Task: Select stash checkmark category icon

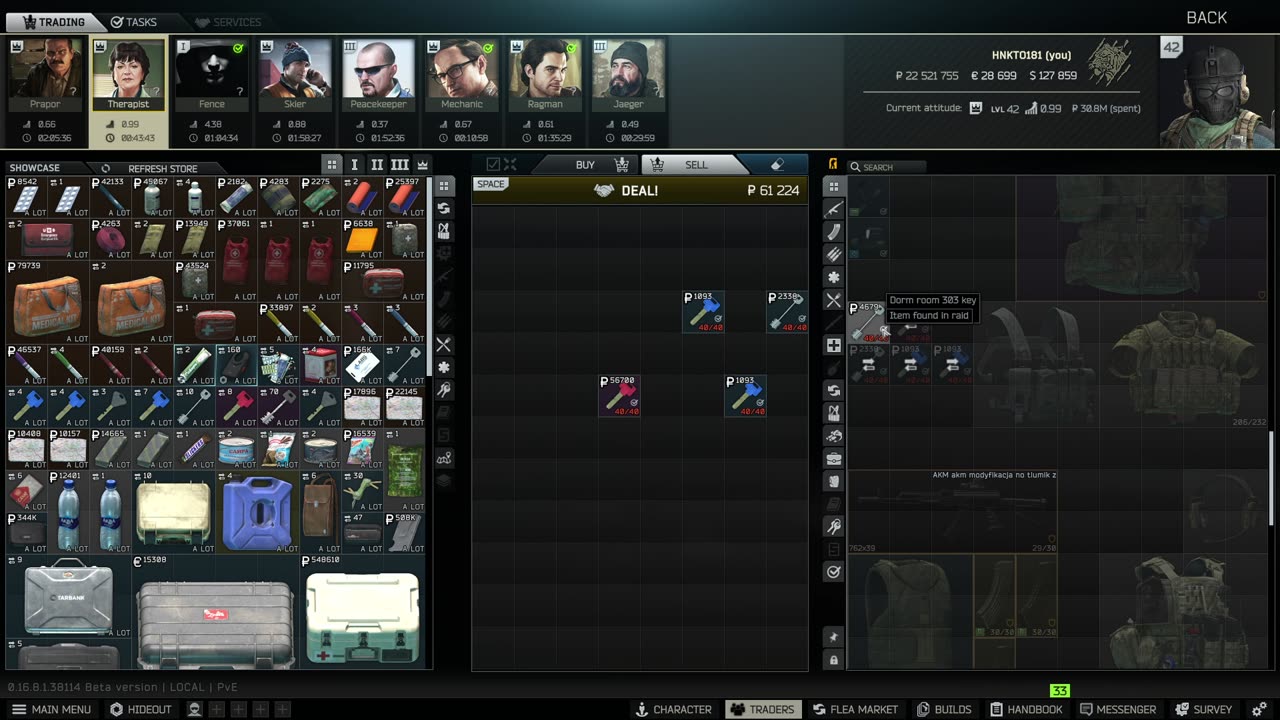Action: pyautogui.click(x=834, y=571)
